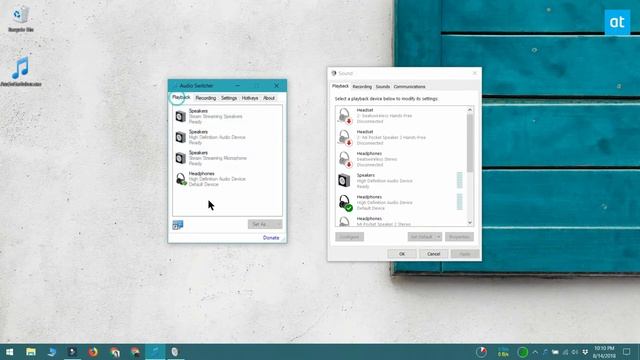Click scroll up arrow in Sound device list
Image resolution: width=640 pixels, height=360 pixels.
pyautogui.click(x=470, y=110)
